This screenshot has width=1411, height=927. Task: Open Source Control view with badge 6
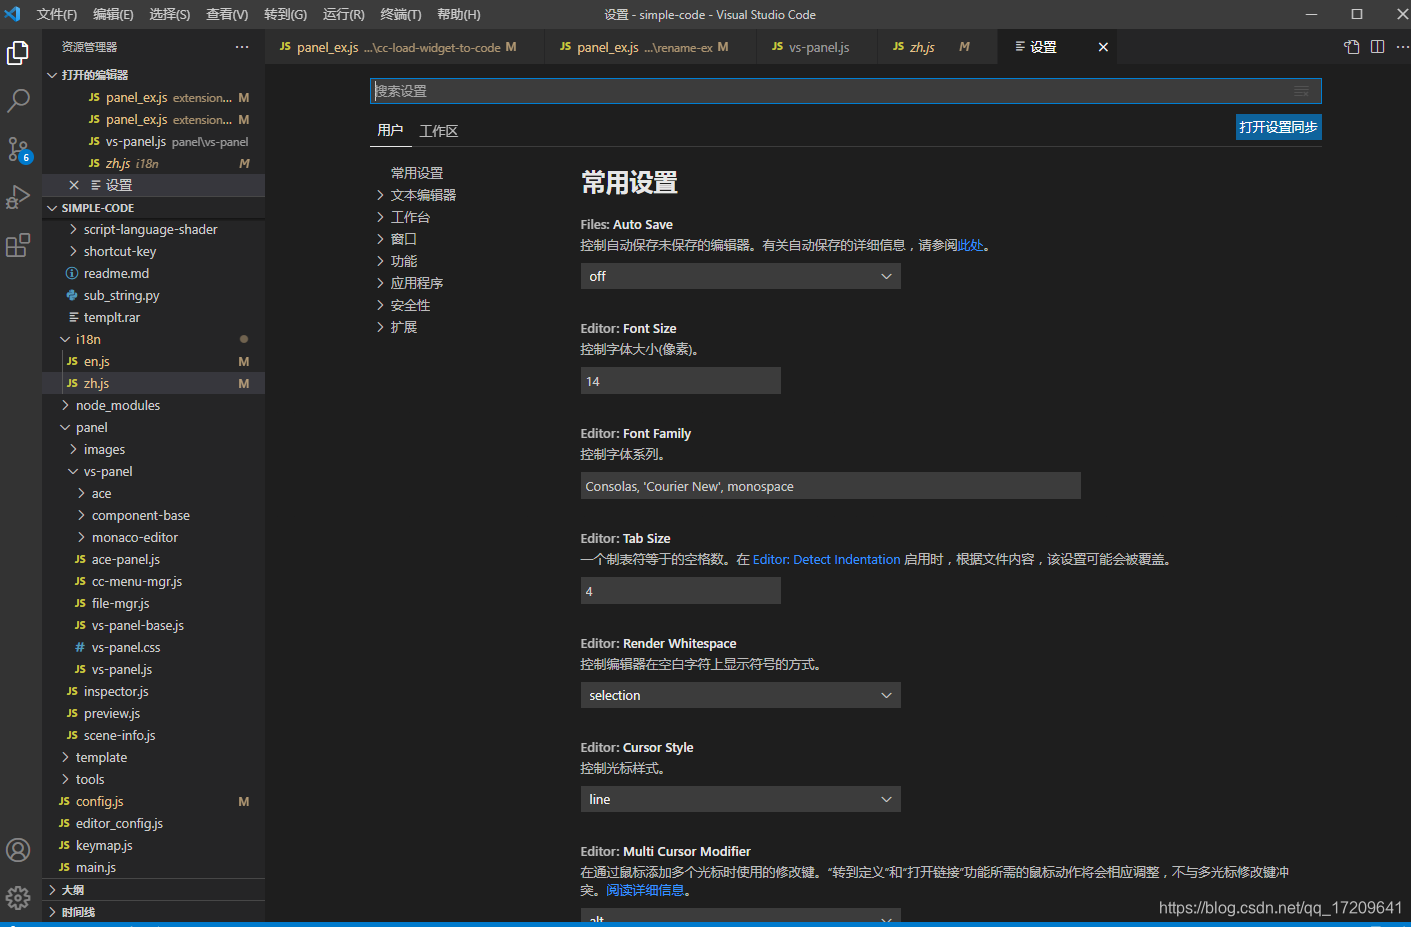point(18,150)
